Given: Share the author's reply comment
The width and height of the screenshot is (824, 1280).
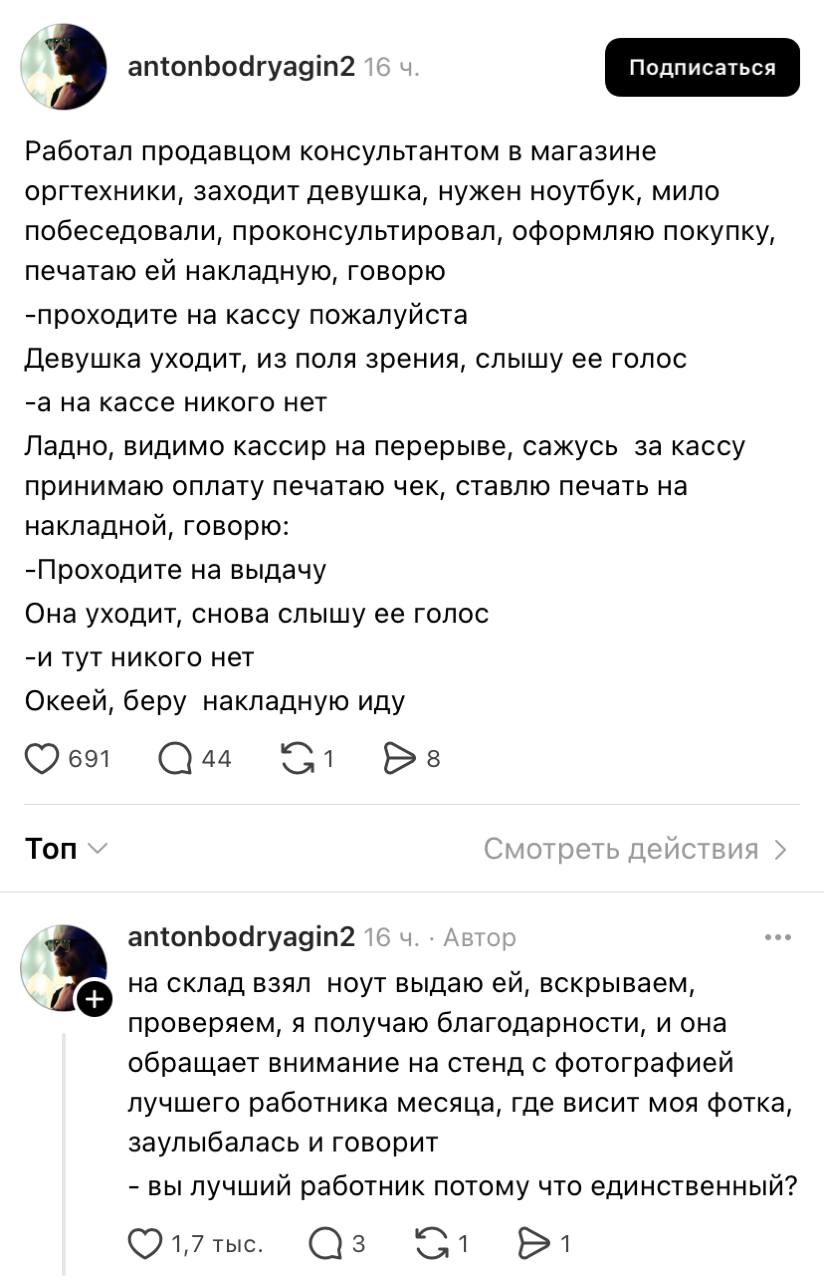Looking at the screenshot, I should click(x=531, y=1244).
